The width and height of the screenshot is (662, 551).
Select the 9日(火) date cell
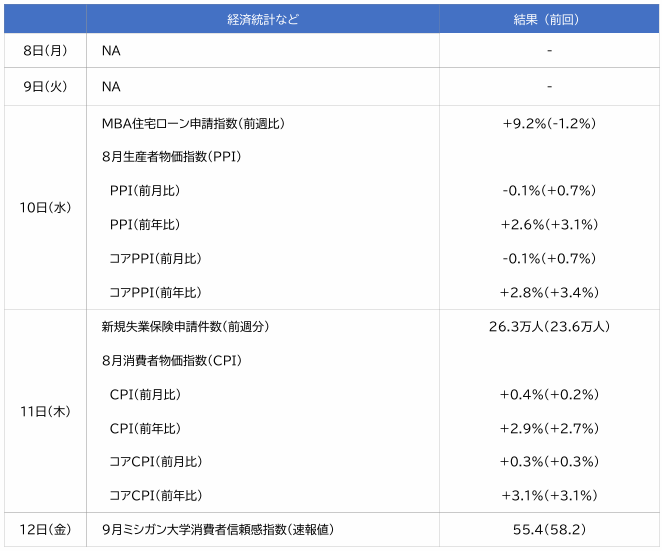coord(45,87)
